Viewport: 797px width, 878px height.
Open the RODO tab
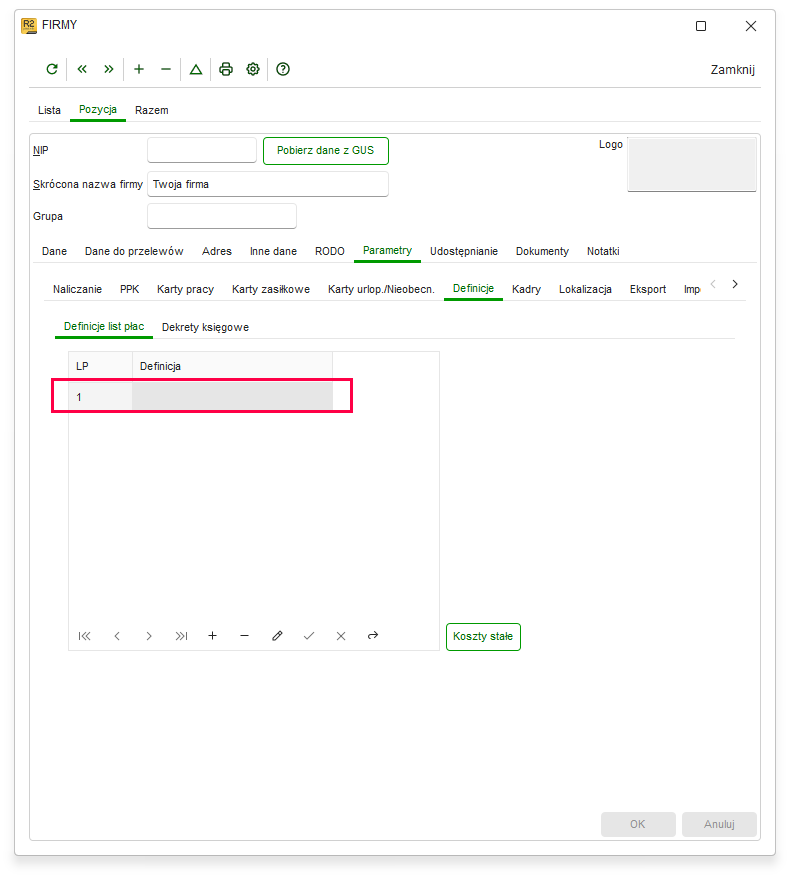(330, 251)
